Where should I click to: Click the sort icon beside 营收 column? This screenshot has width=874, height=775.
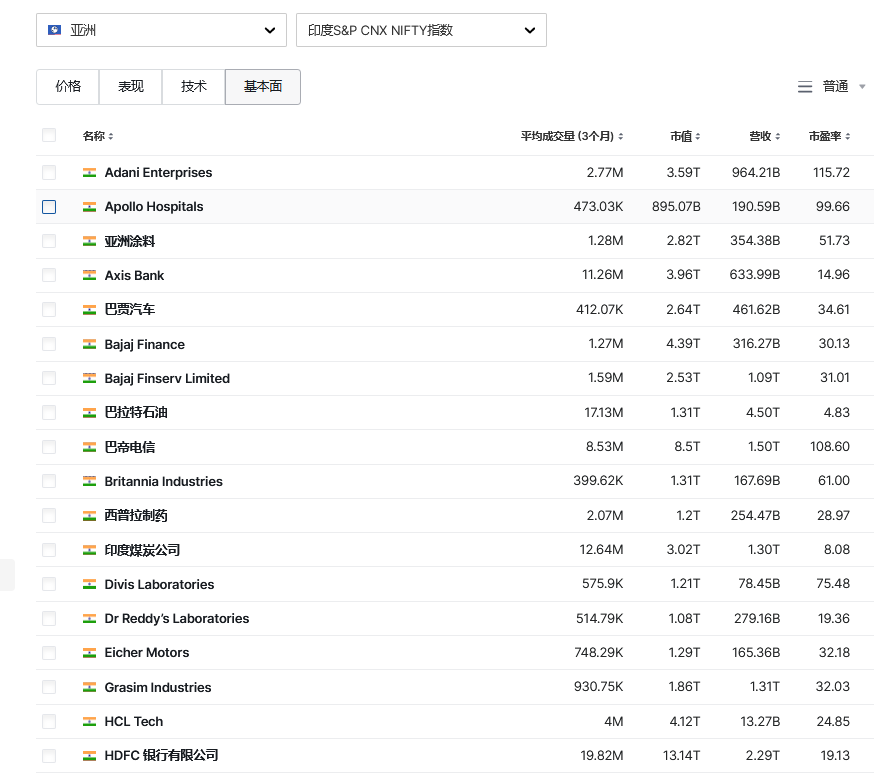click(x=776, y=136)
